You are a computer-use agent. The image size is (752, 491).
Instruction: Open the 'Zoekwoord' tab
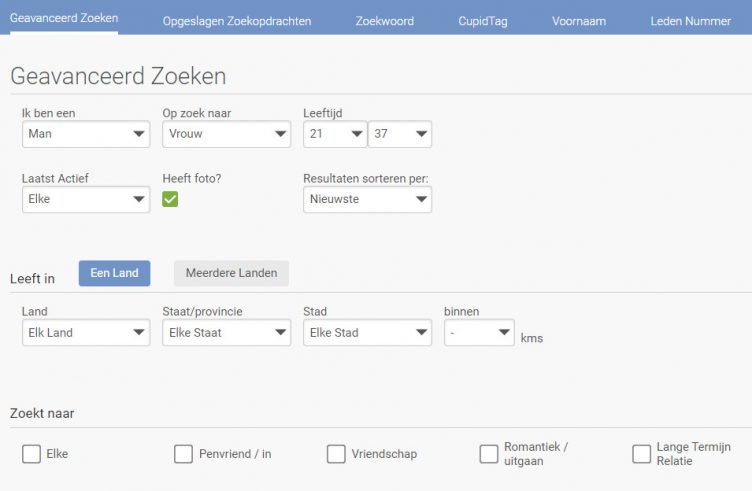click(384, 21)
